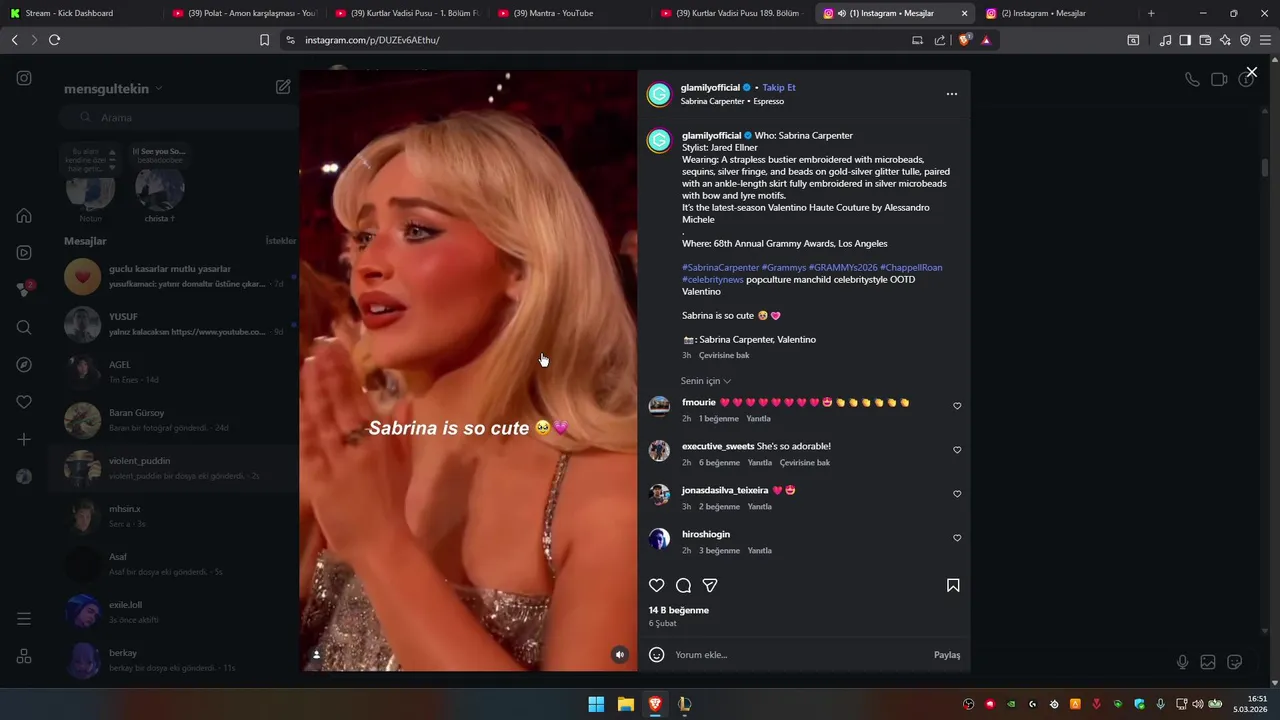Toggle the video mute speaker icon
Viewport: 1280px width, 720px height.
tap(620, 655)
